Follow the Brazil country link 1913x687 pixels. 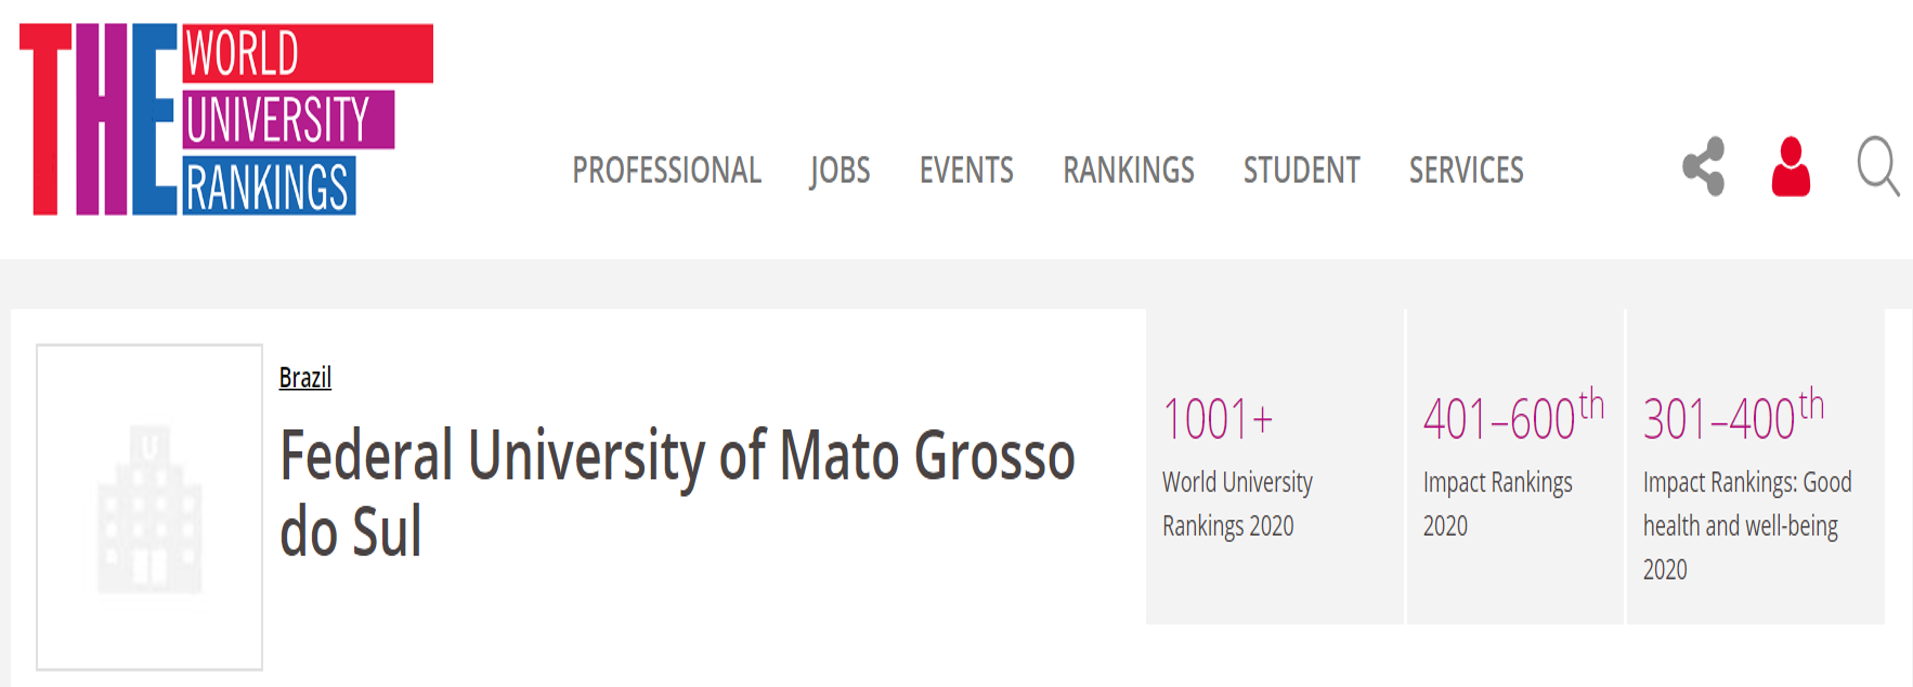[305, 378]
